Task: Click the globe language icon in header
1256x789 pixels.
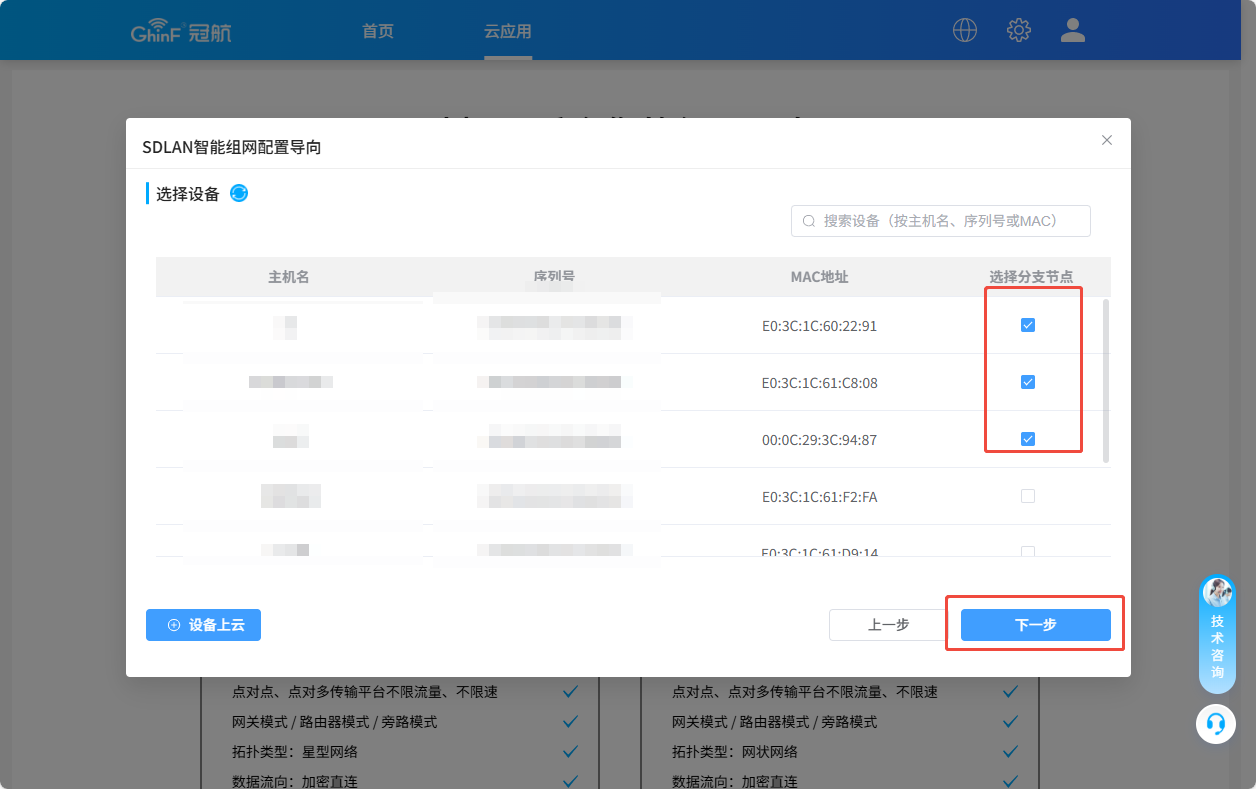Action: [x=965, y=30]
